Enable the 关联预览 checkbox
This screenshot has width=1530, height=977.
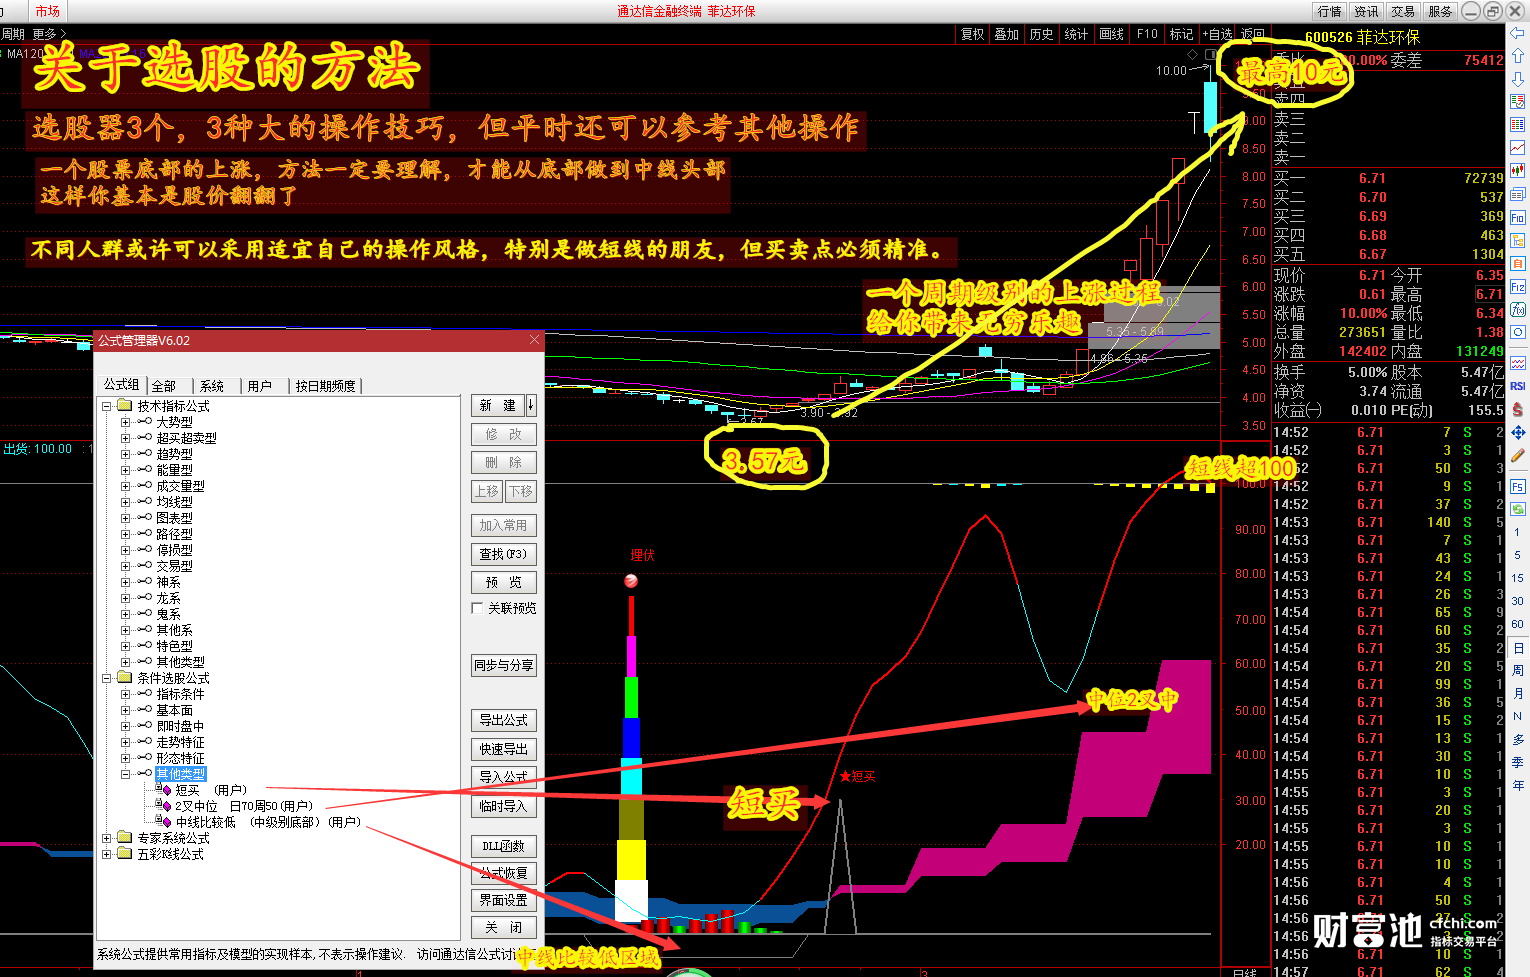tap(477, 608)
